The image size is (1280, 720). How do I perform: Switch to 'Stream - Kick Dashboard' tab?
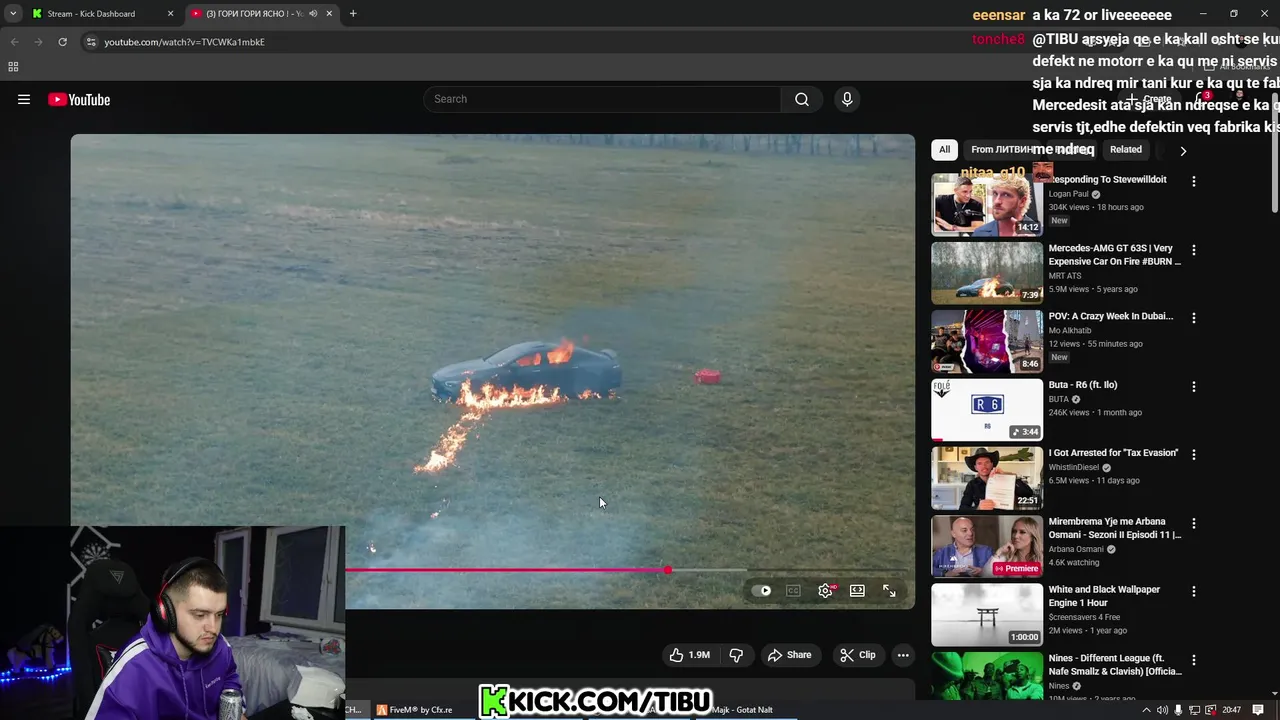click(100, 14)
